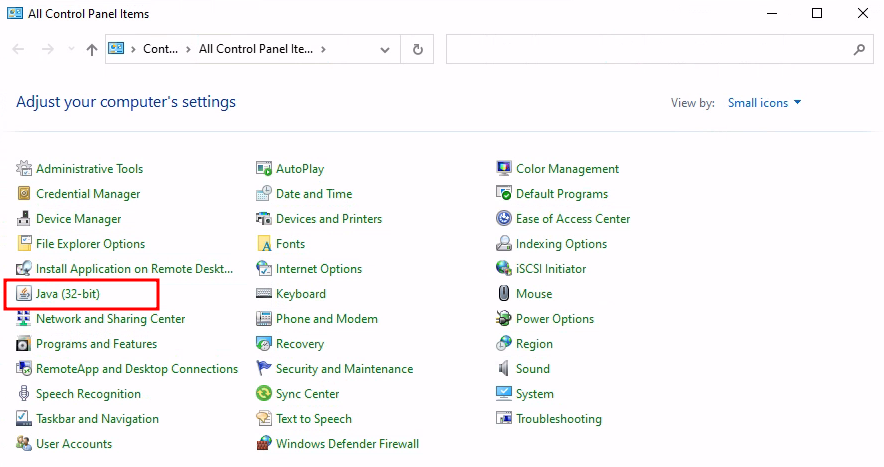The image size is (884, 467).
Task: Go up one level with Up arrow
Action: click(92, 49)
